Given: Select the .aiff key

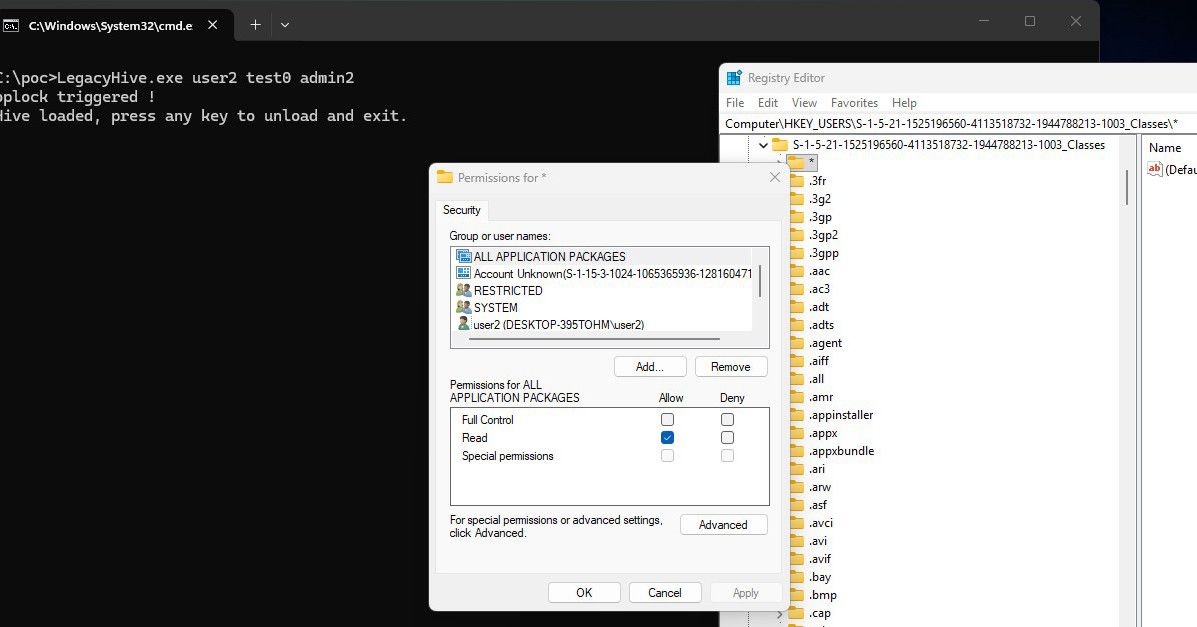Looking at the screenshot, I should click(819, 360).
